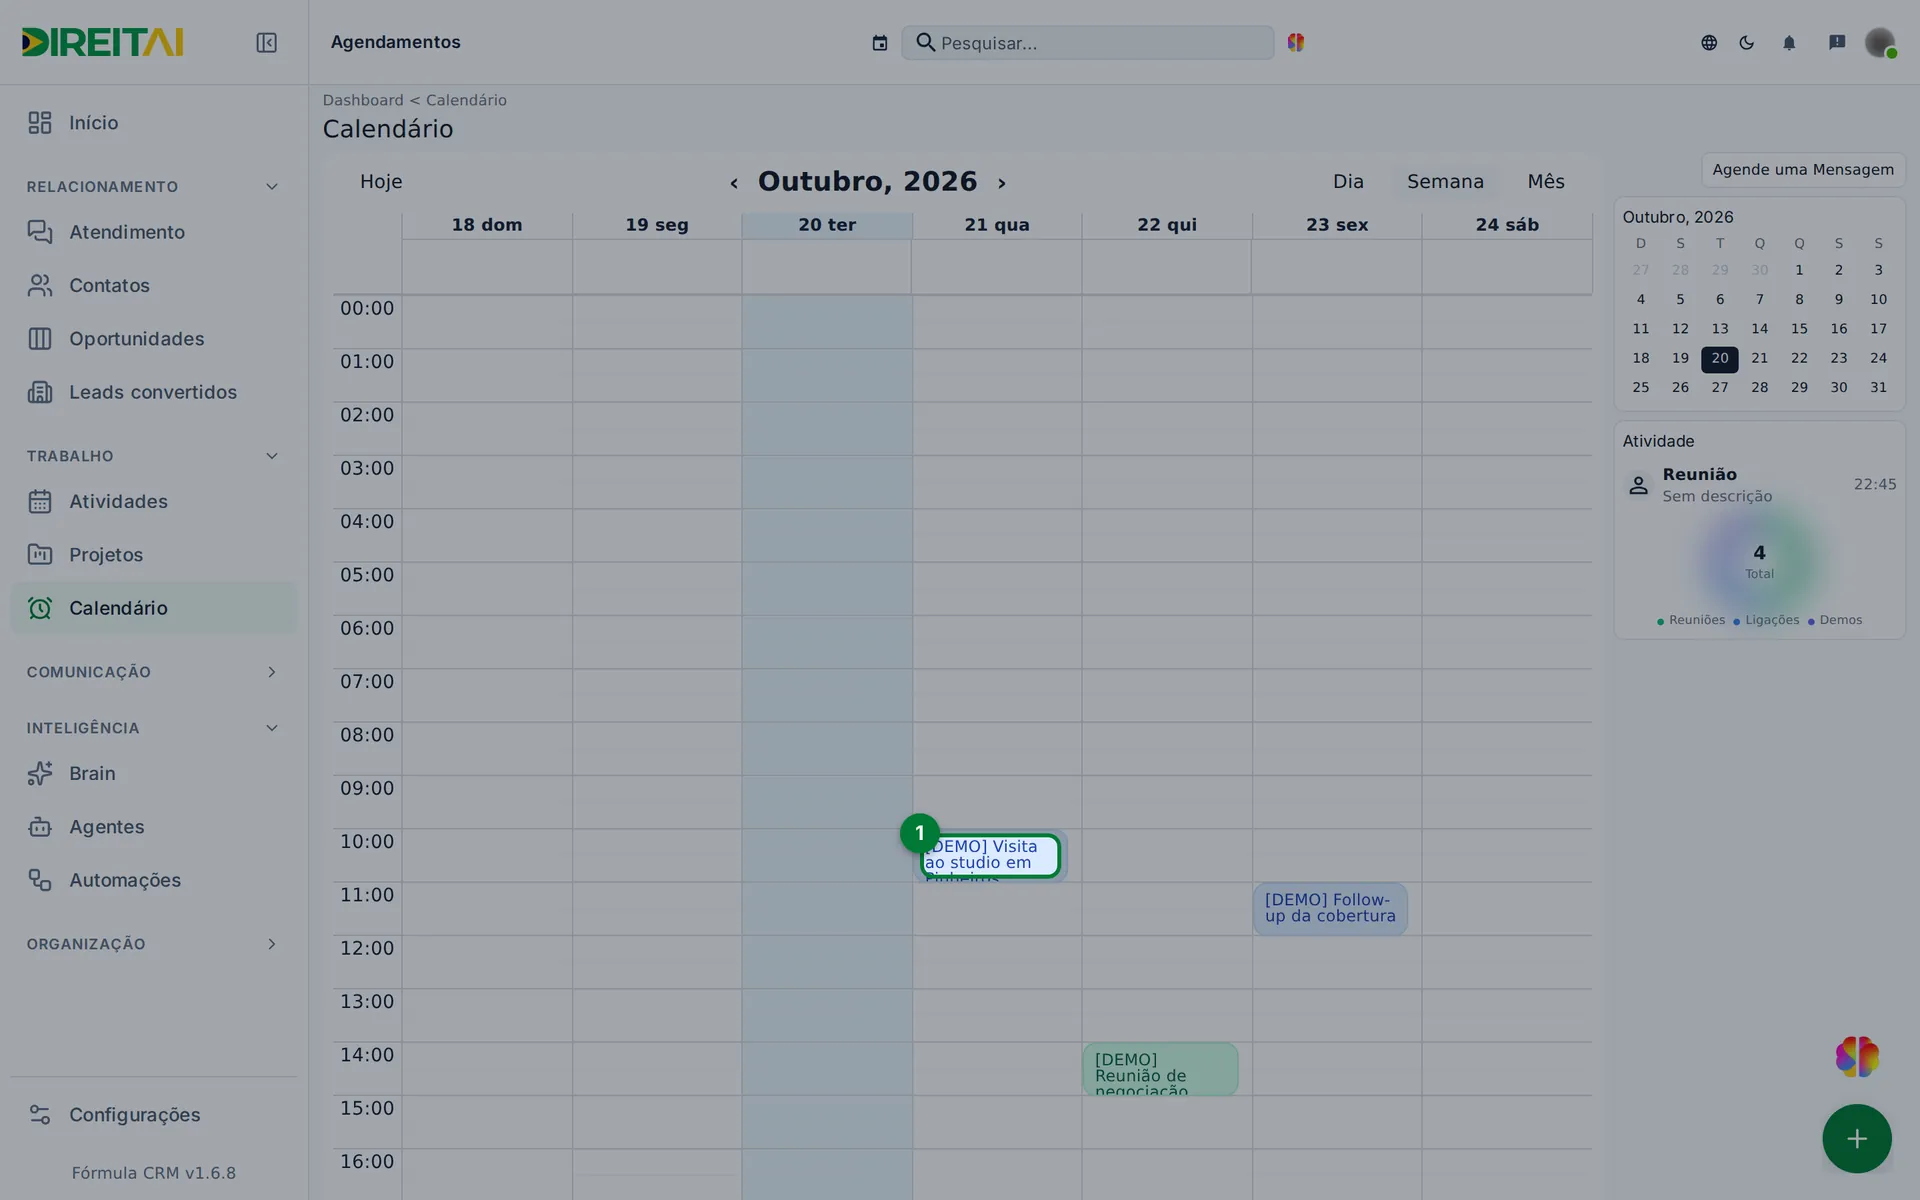Open Configurações settings

click(x=154, y=1115)
